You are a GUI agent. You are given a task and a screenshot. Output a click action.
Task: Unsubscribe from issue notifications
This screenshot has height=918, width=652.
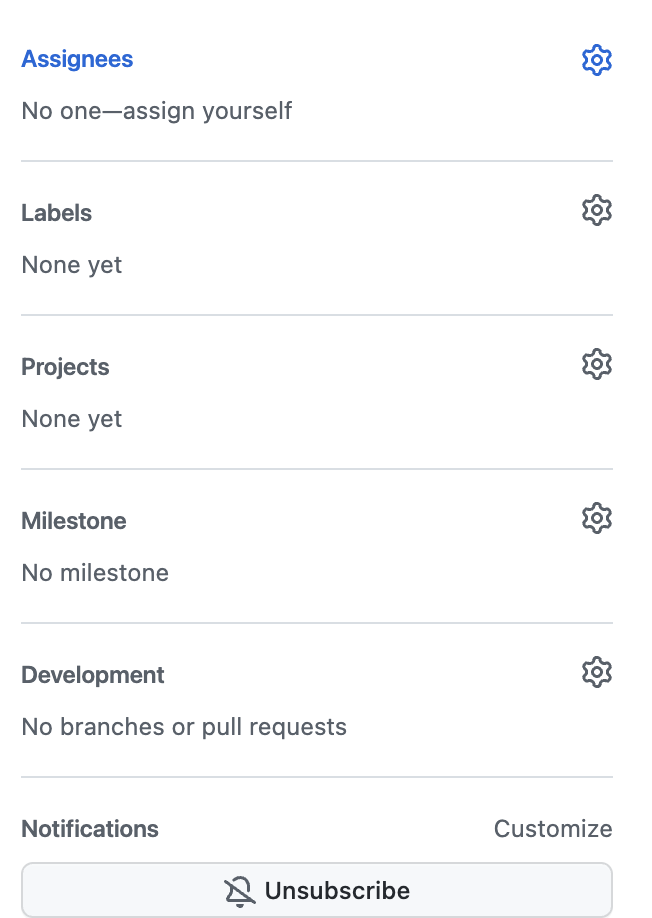coord(317,890)
